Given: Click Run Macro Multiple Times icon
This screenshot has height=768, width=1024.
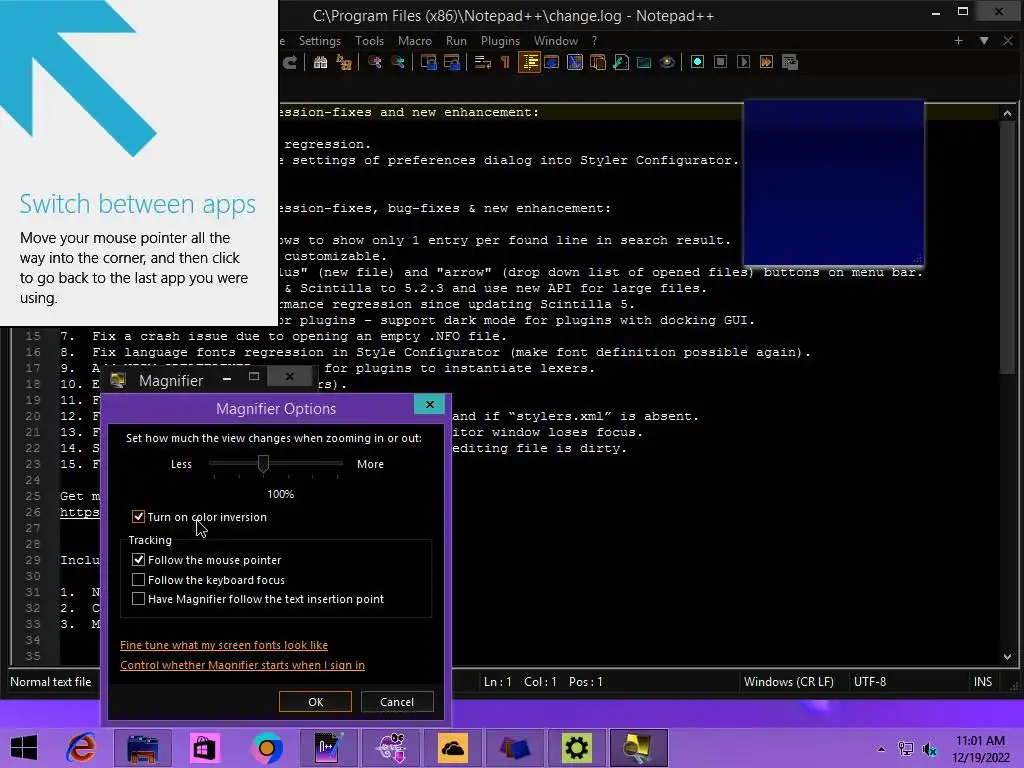Looking at the screenshot, I should click(x=767, y=62).
